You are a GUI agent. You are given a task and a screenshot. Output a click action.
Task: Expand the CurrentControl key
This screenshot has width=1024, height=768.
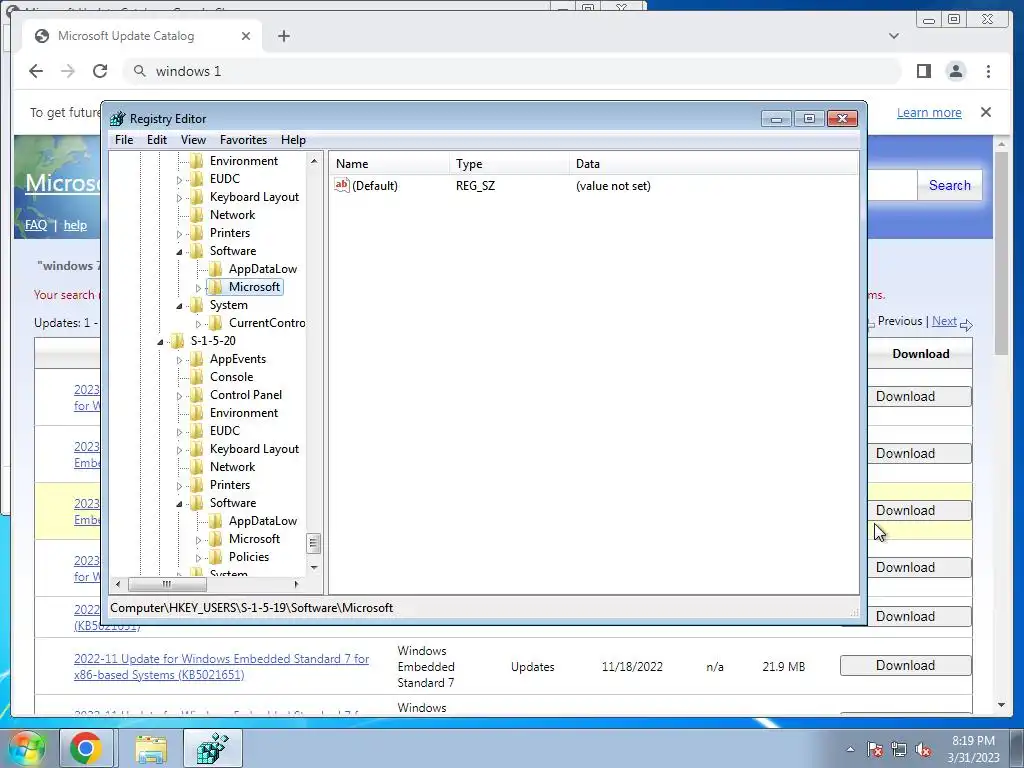(x=199, y=324)
